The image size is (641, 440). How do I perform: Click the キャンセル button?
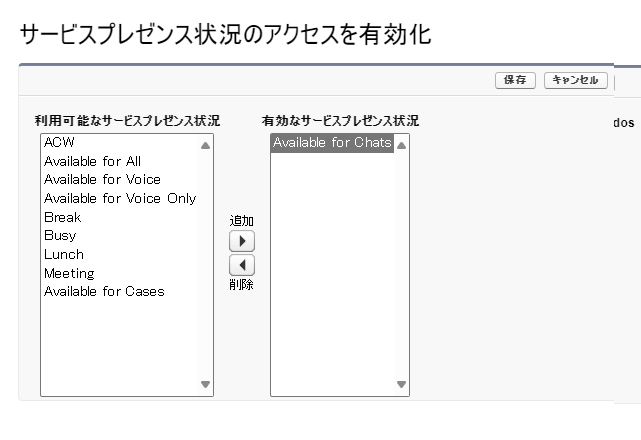[x=576, y=80]
